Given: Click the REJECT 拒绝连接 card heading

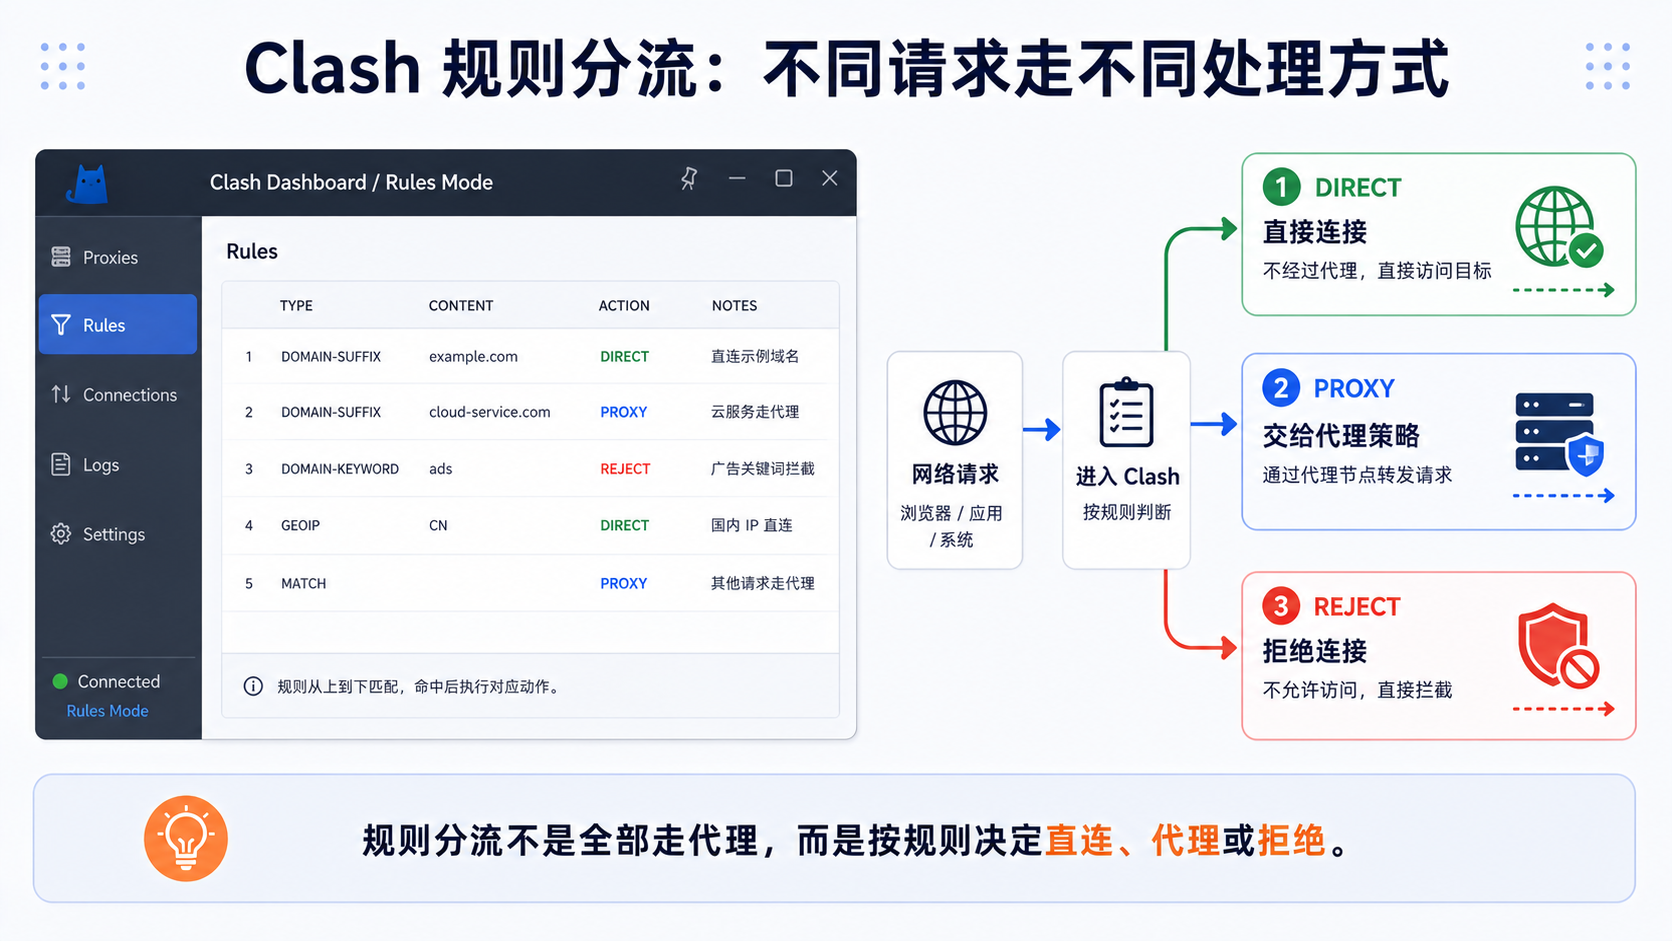Looking at the screenshot, I should coord(1314,652).
